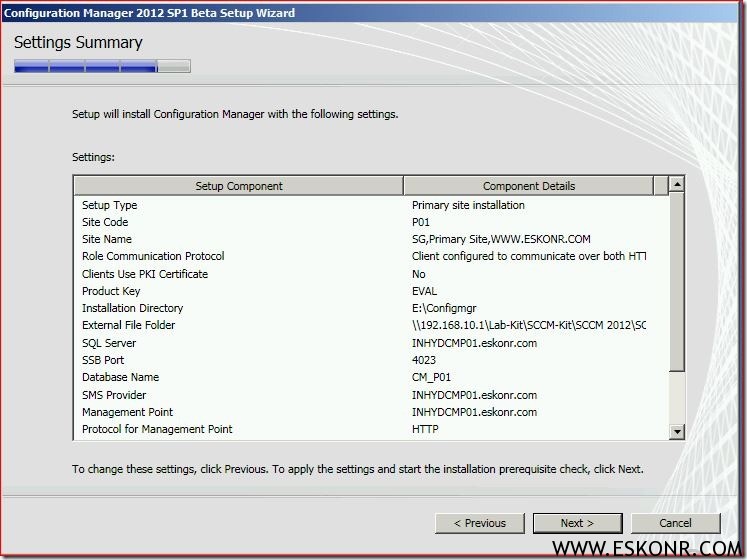
Task: Click the Next button
Action: tap(577, 523)
